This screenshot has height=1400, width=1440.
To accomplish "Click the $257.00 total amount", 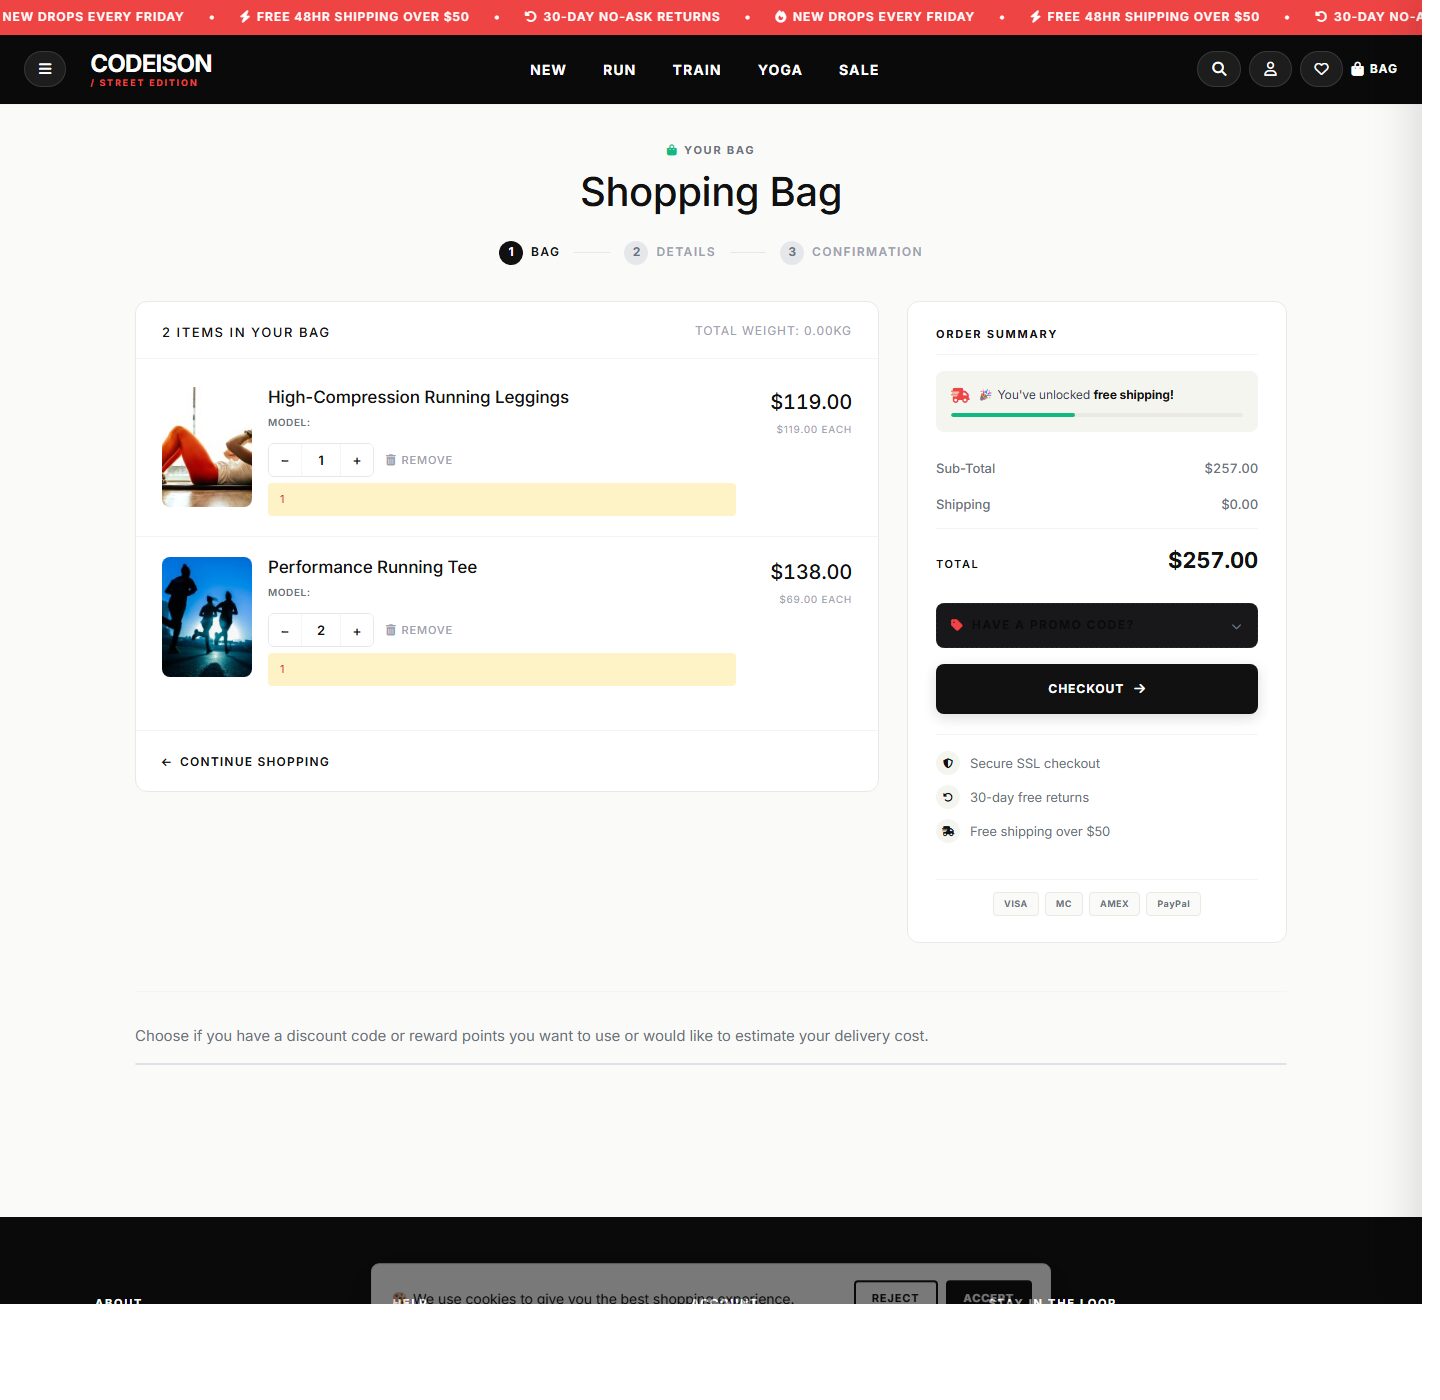I will 1213,560.
